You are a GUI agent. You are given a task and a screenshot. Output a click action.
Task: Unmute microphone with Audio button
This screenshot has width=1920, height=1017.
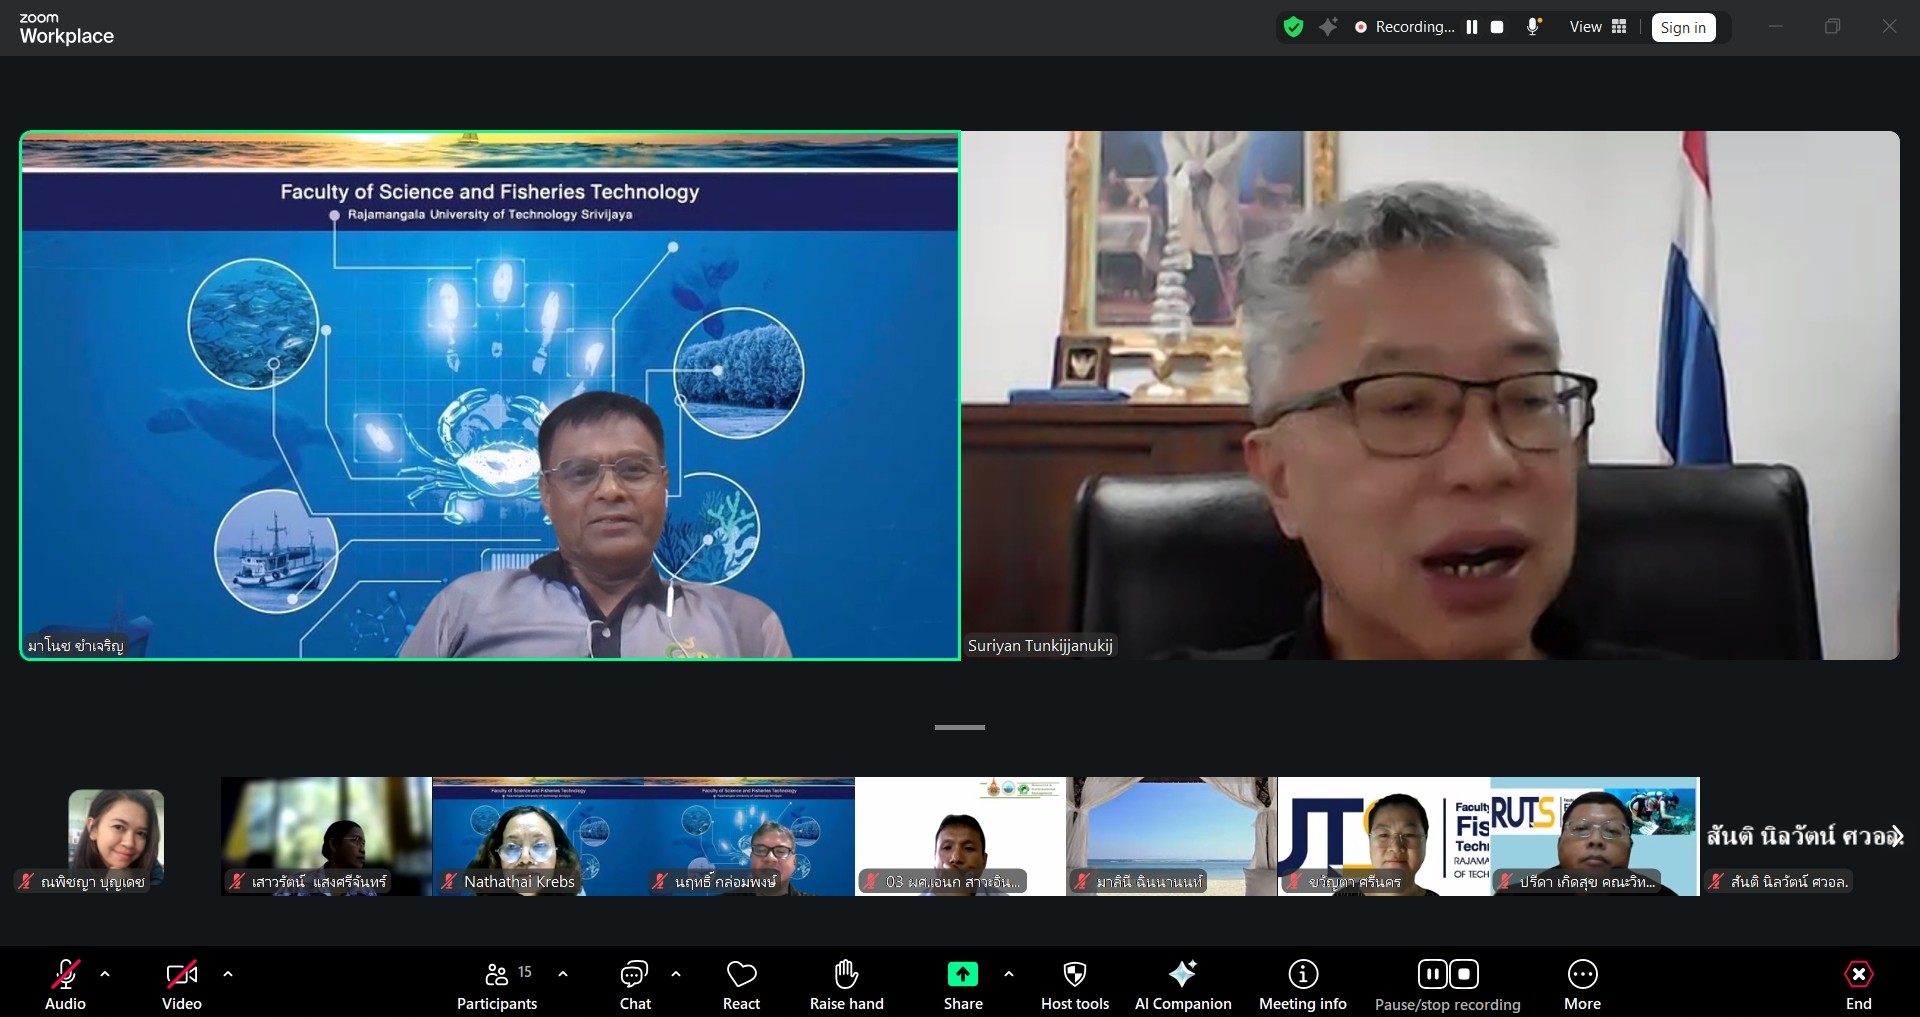[66, 985]
